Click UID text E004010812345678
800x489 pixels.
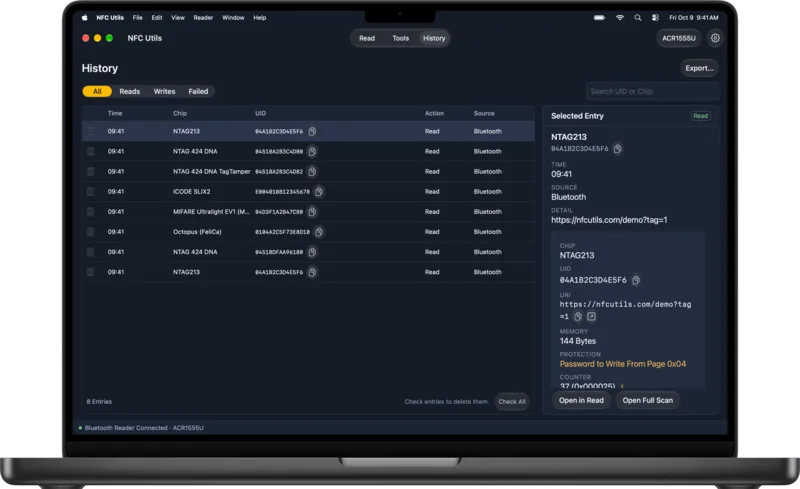click(282, 191)
